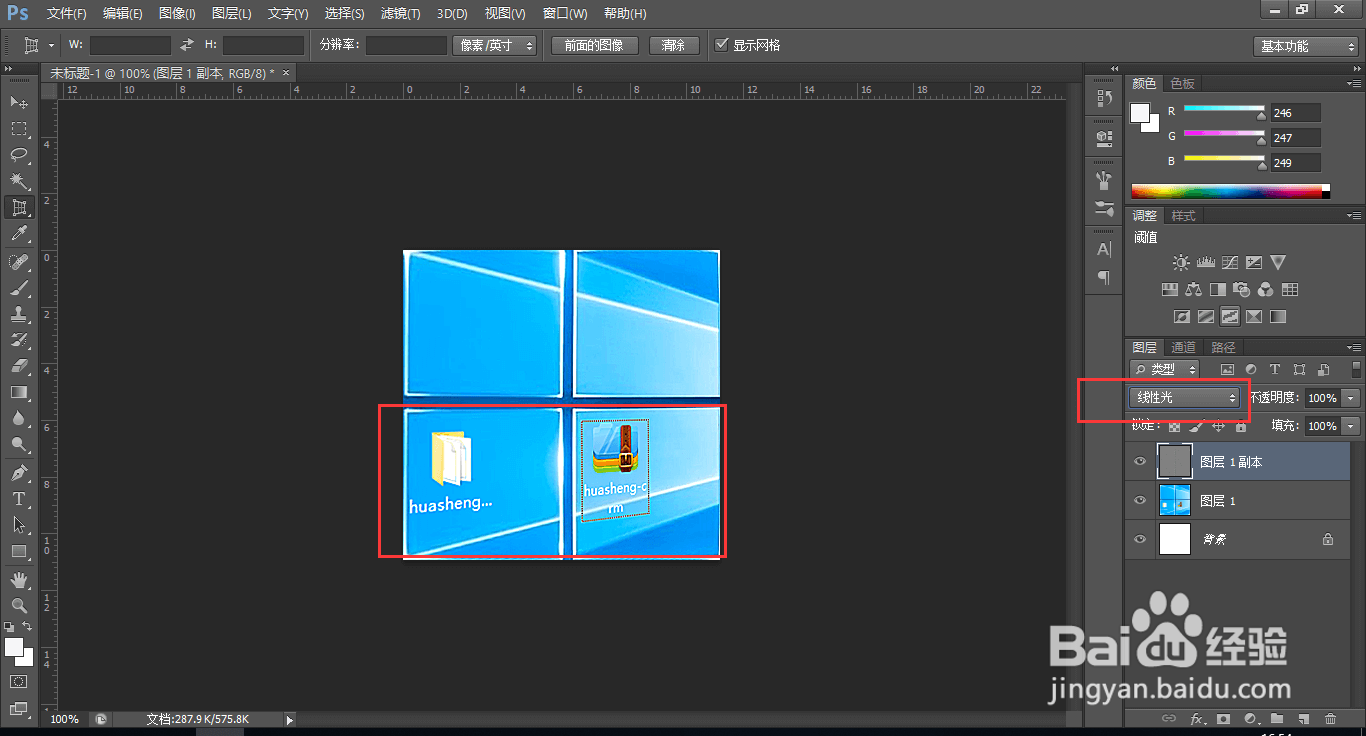Image resolution: width=1366 pixels, height=736 pixels.
Task: Select the History Brush tool
Action: 18,340
